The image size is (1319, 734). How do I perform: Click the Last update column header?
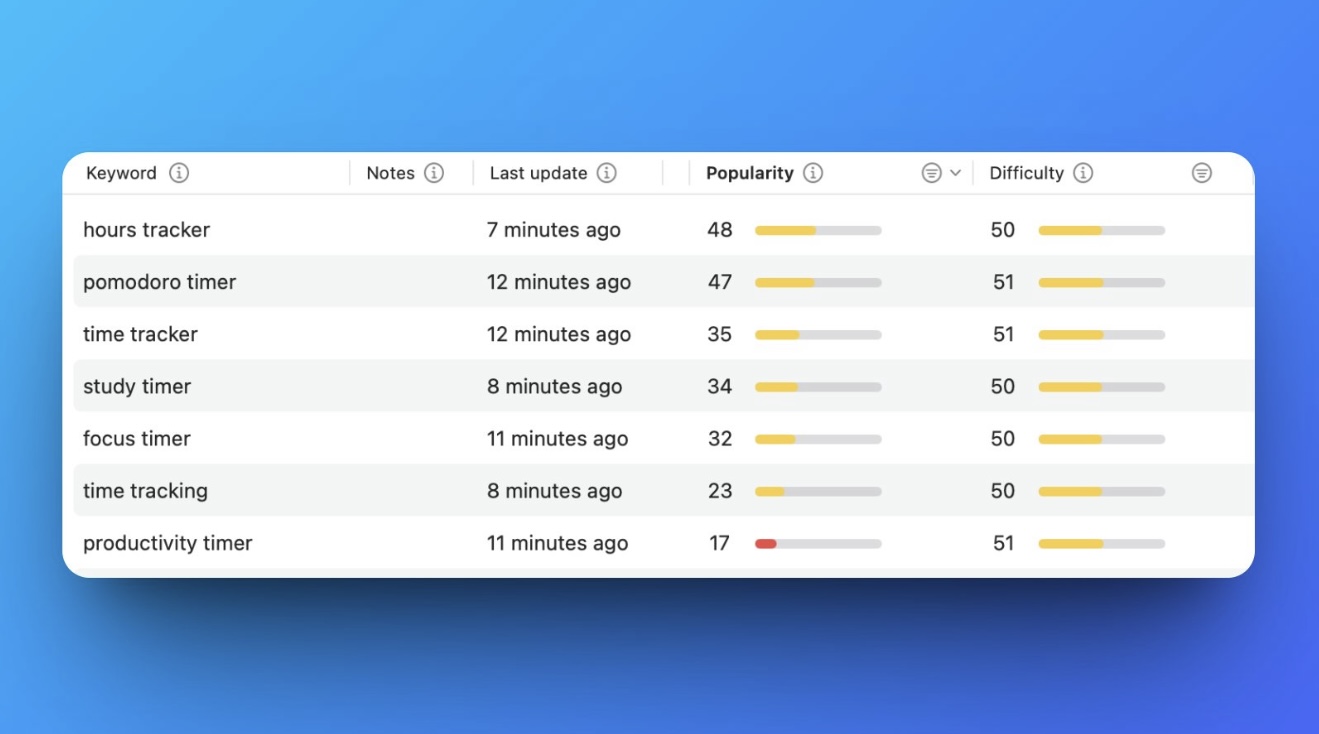coord(538,173)
